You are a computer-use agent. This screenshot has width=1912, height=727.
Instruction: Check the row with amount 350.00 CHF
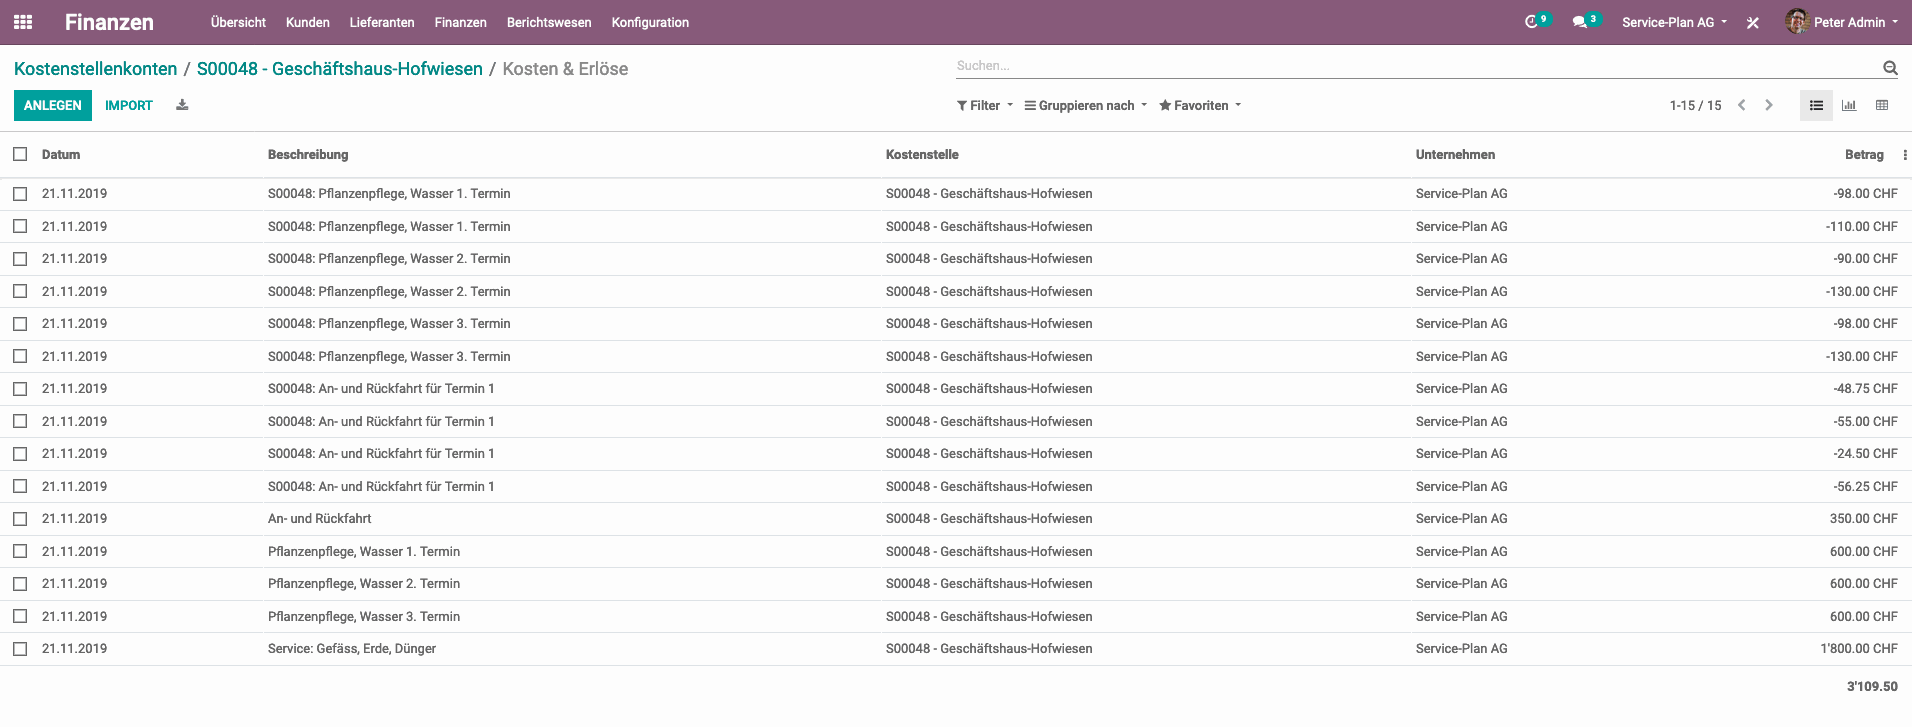point(20,519)
